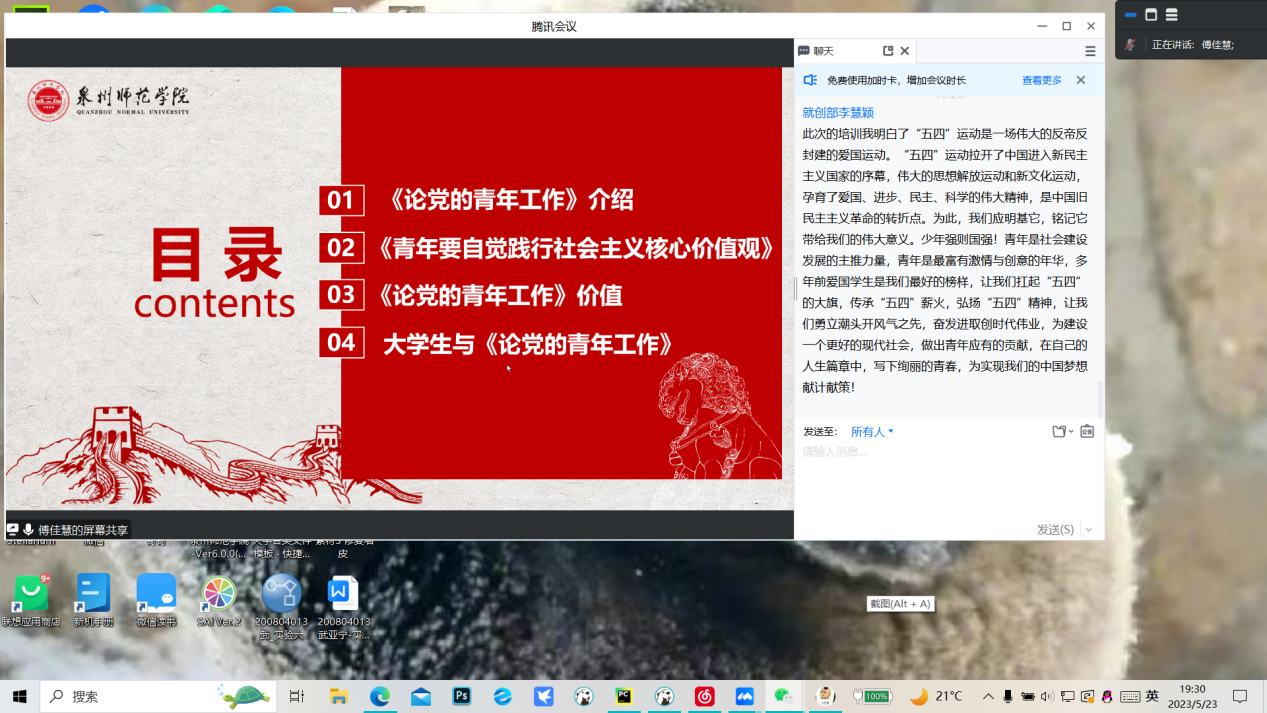Toggle microphone icon beside 傅佳慧的屏幕共享 label
1267x713 pixels.
click(29, 530)
